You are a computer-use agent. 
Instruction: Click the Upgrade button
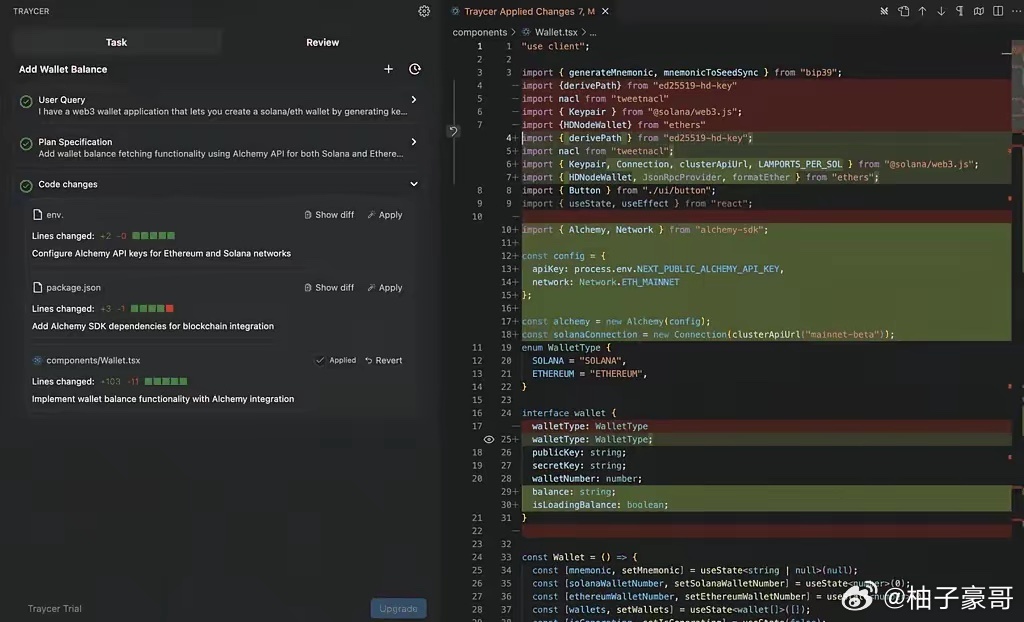[398, 608]
